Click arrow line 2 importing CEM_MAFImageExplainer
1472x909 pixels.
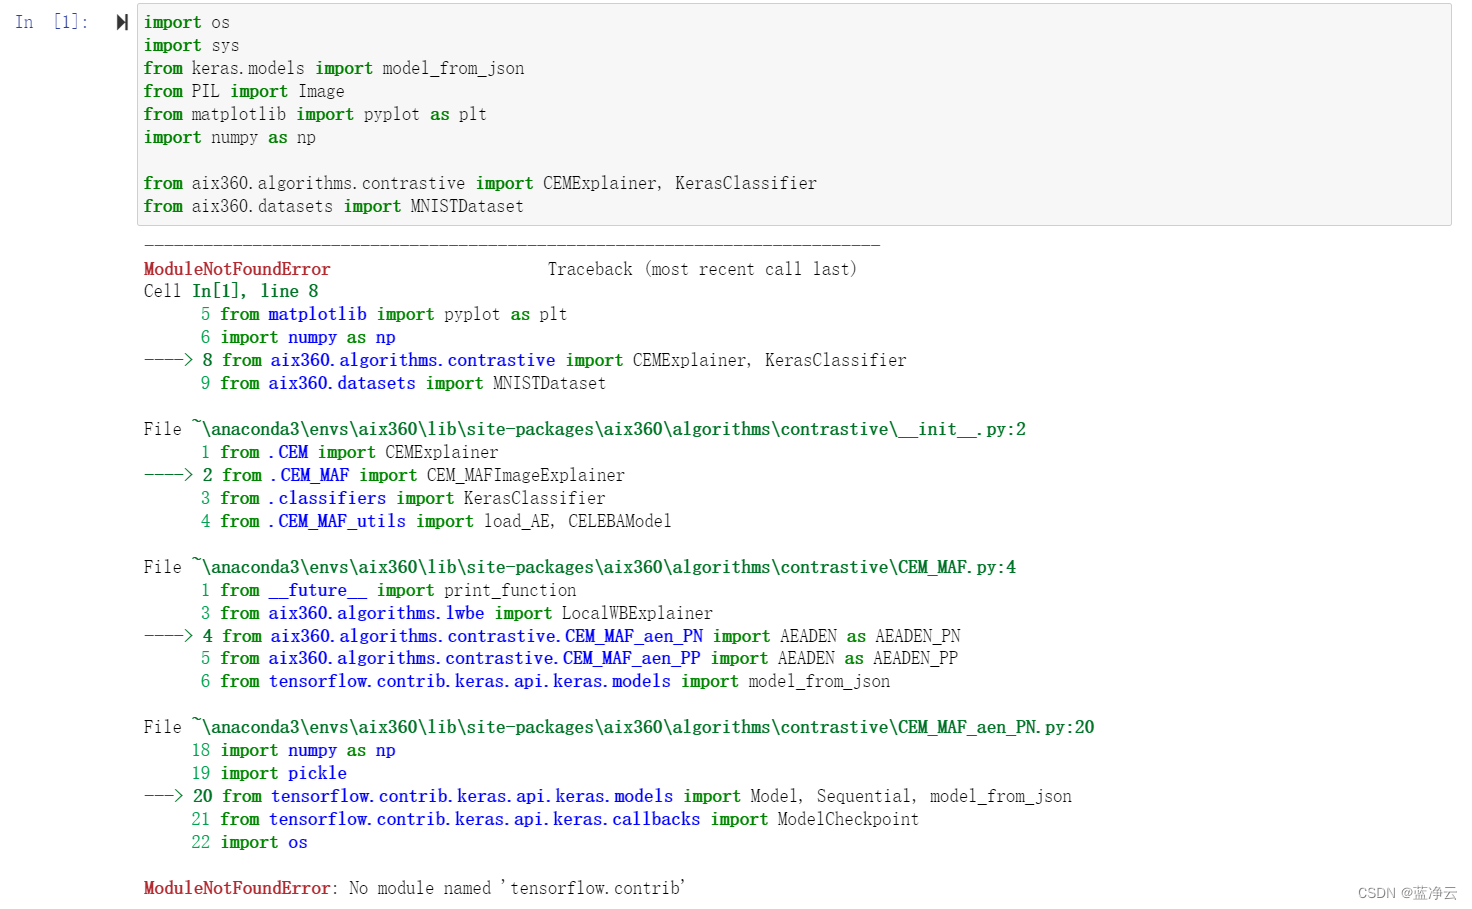(x=384, y=475)
